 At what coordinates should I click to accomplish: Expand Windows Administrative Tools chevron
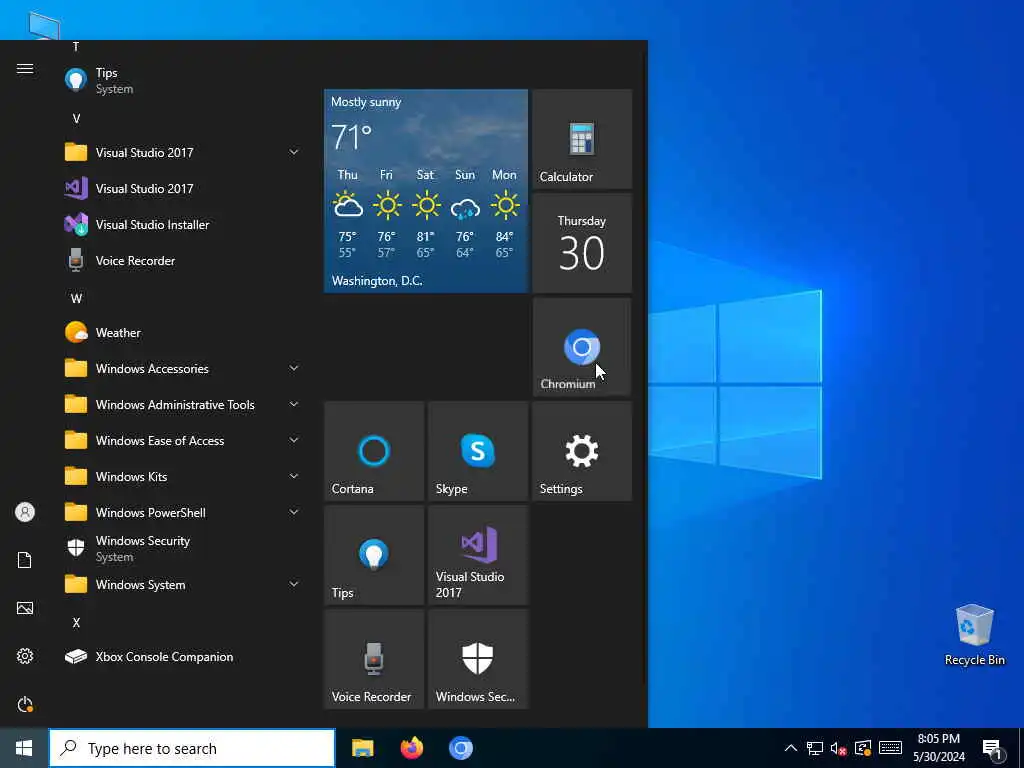click(x=294, y=404)
